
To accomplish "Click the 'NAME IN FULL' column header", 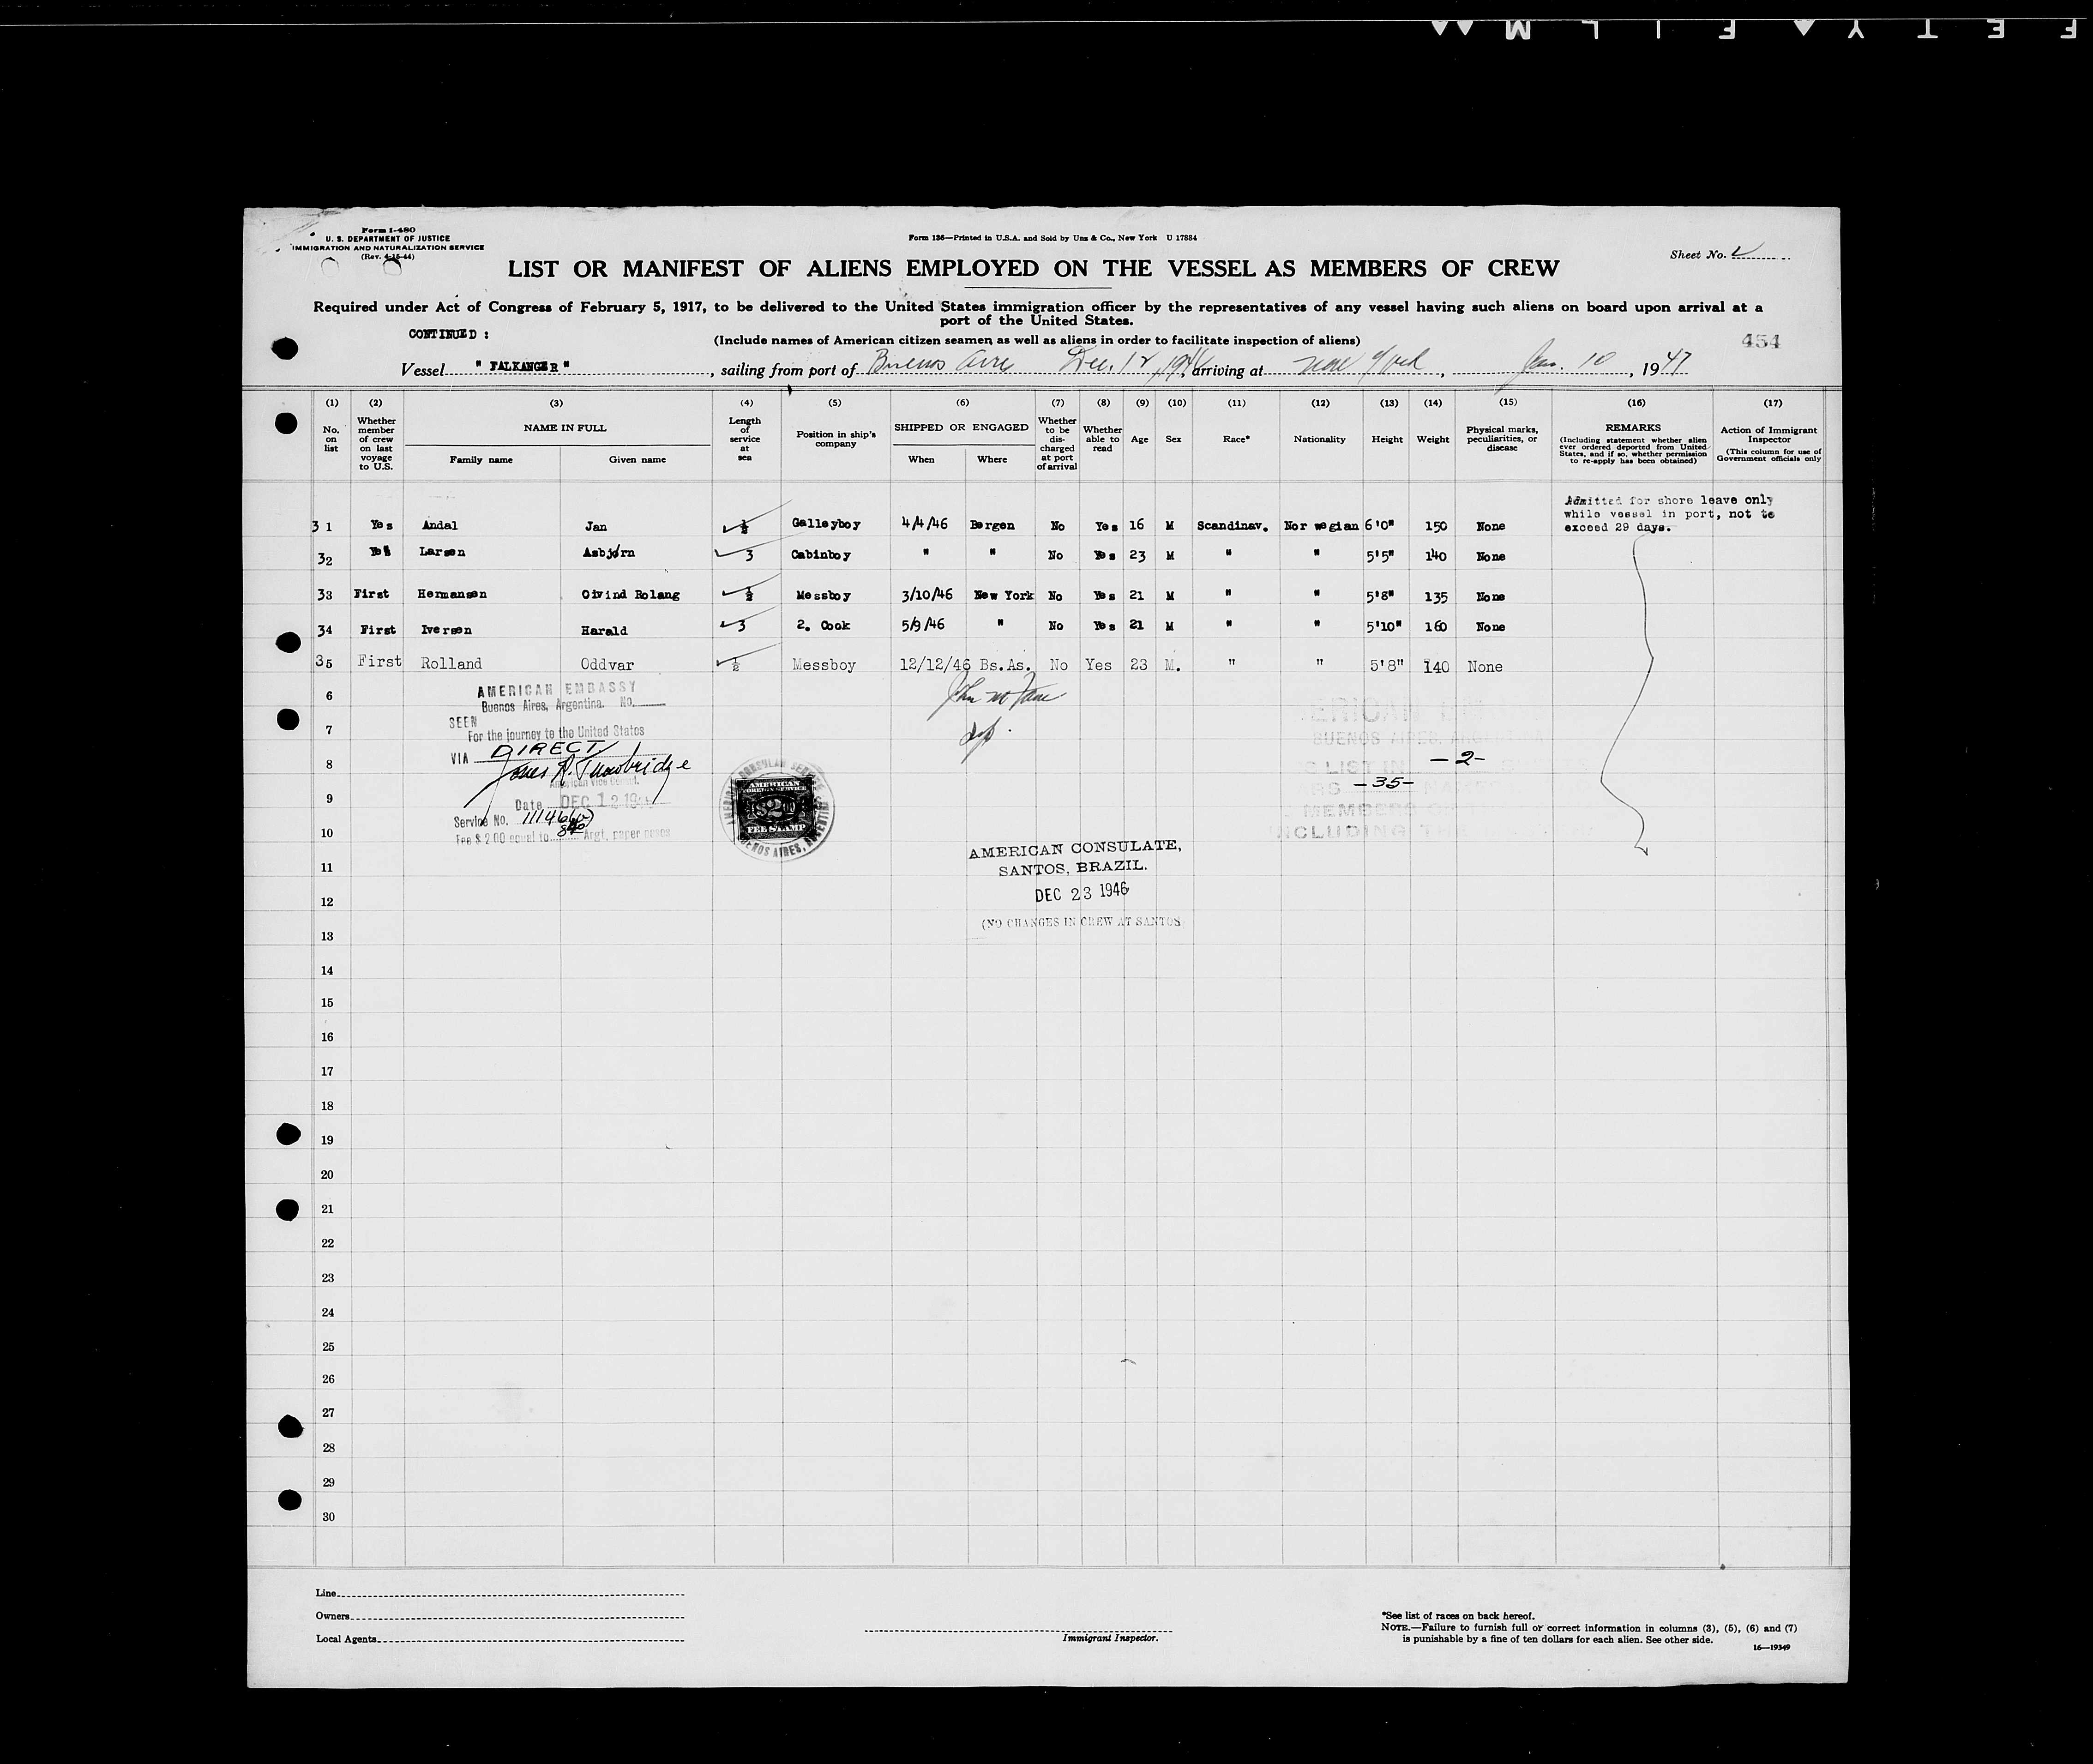I will [x=564, y=428].
